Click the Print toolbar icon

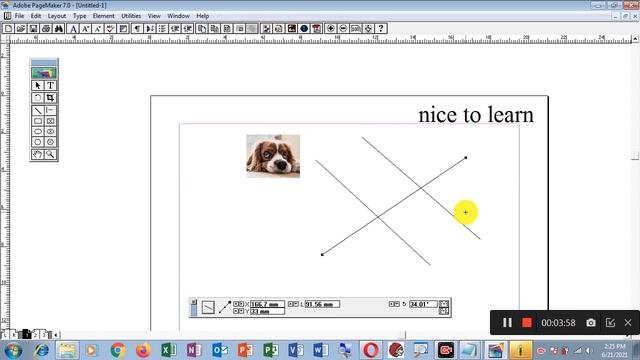46,29
